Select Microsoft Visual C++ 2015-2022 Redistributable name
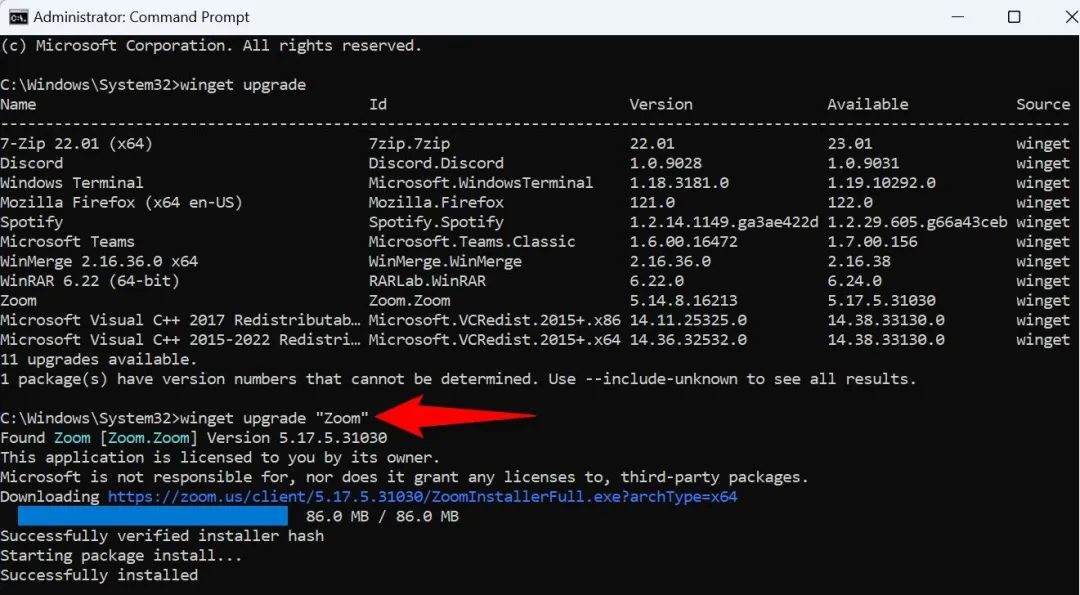Viewport: 1080px width, 595px height. pos(180,340)
